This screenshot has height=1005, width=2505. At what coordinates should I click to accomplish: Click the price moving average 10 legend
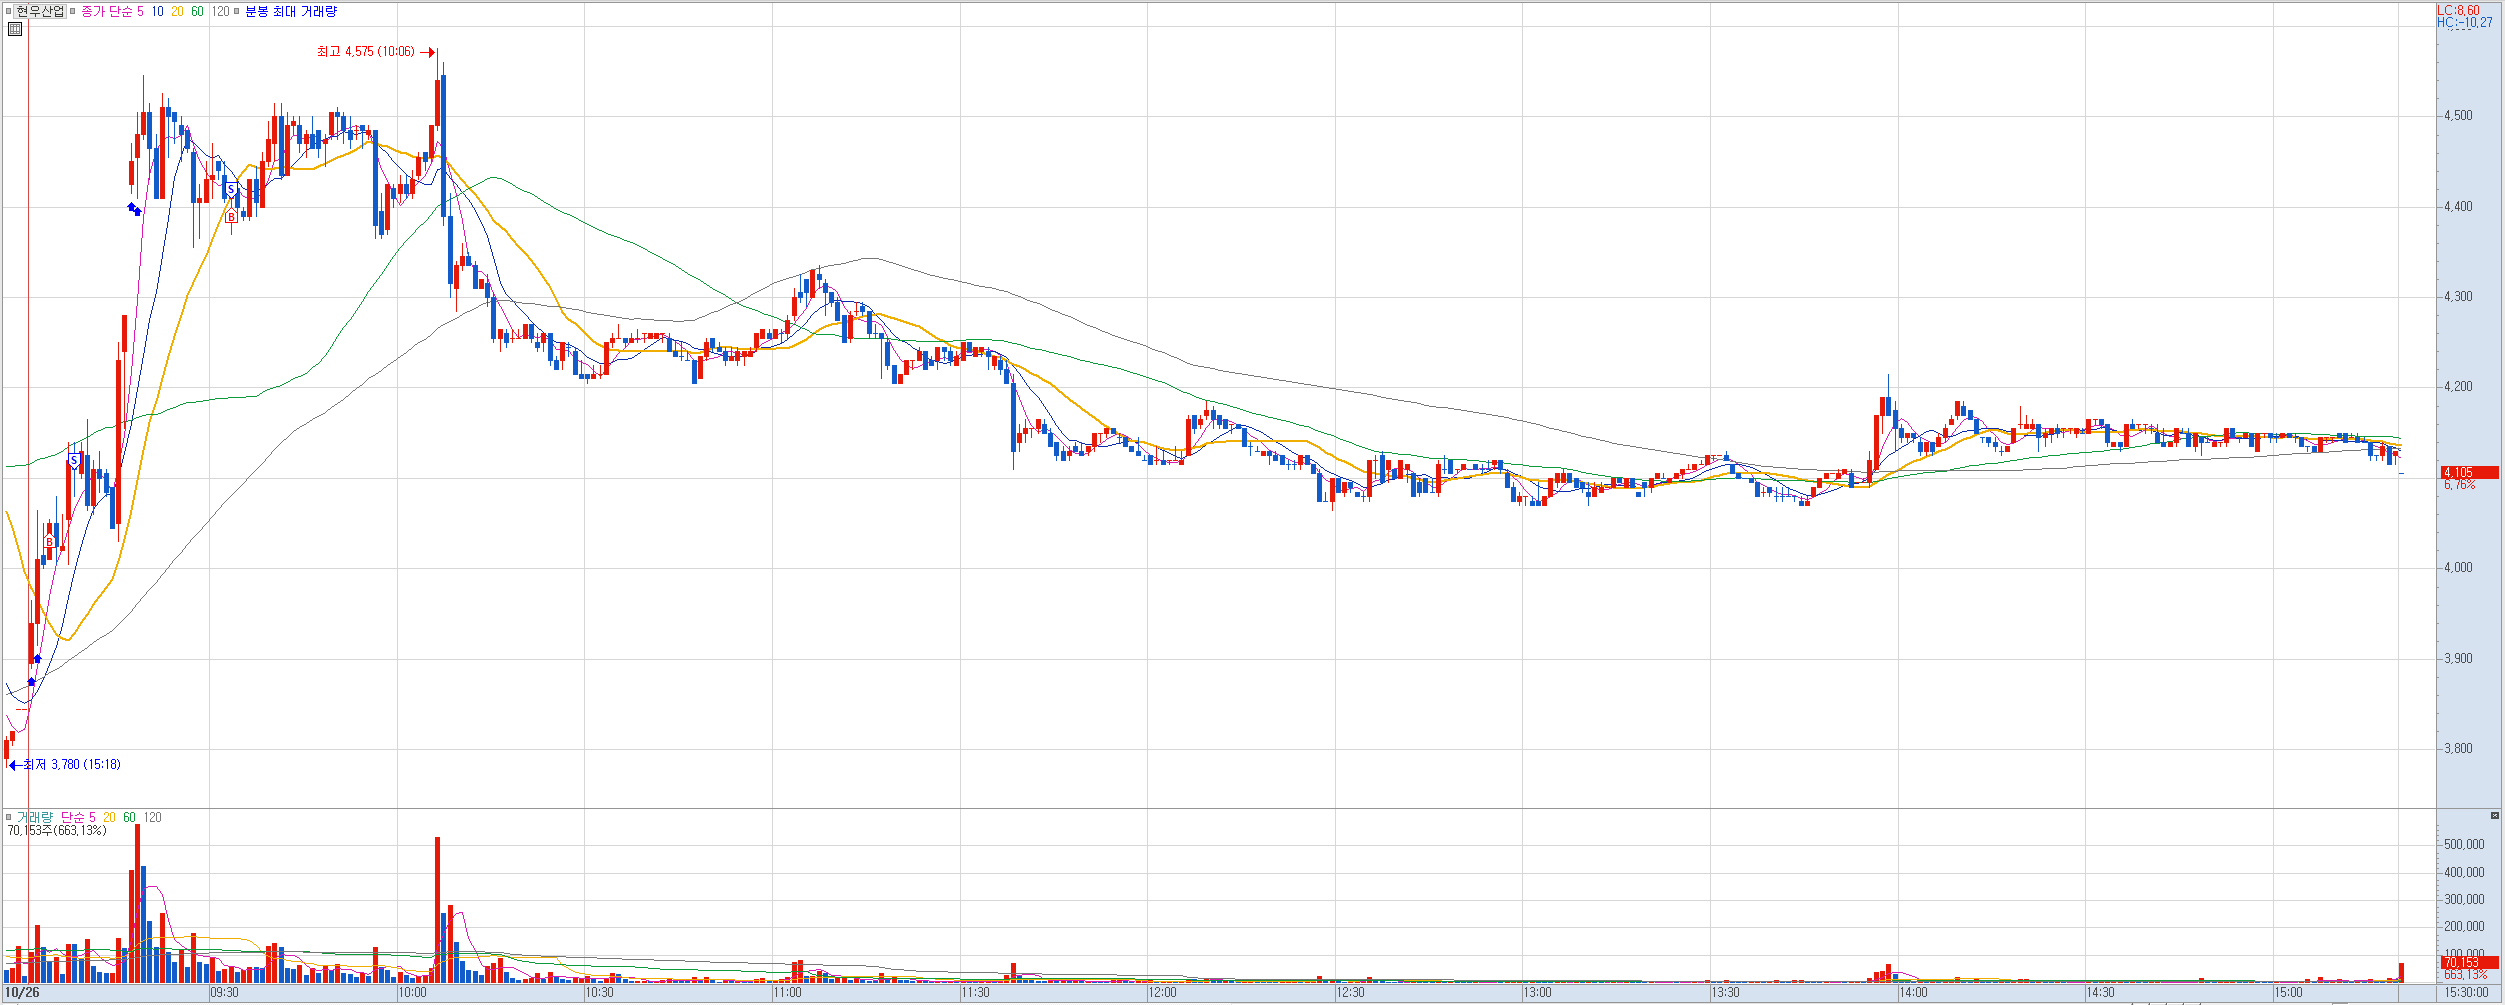coord(158,11)
